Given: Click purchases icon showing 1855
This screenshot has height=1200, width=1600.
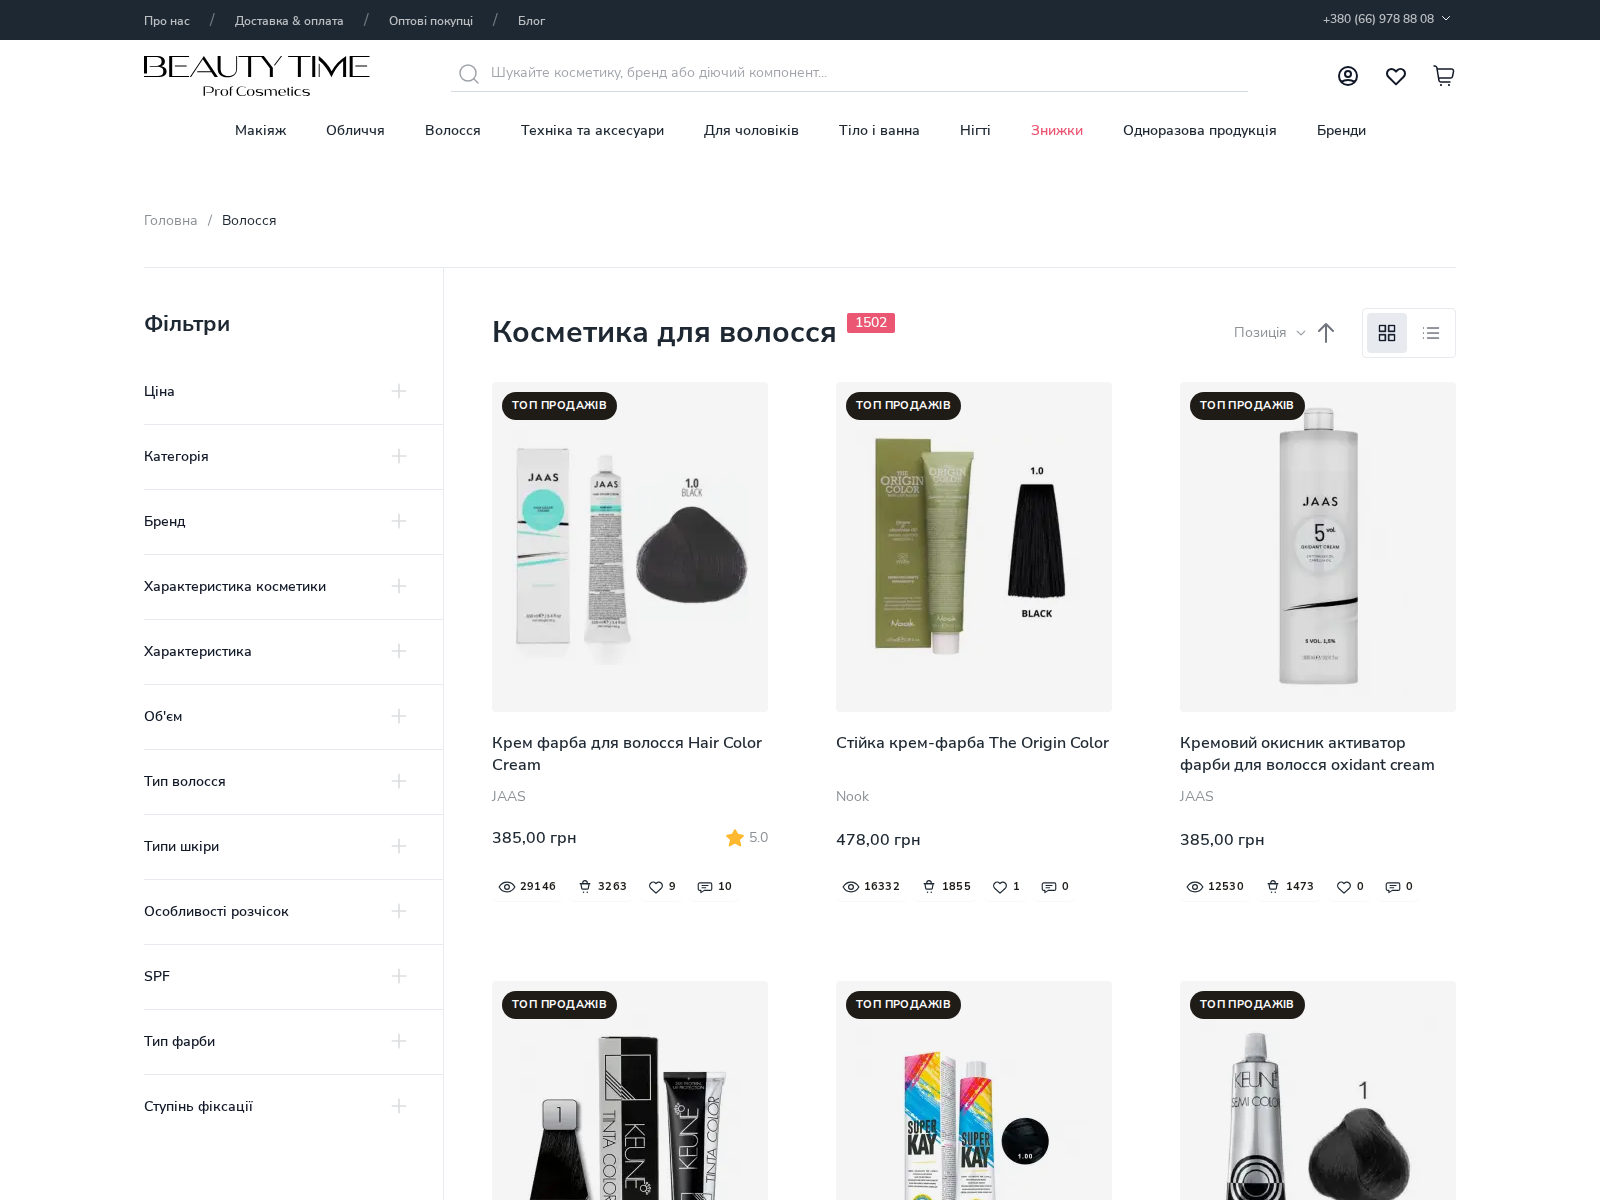Looking at the screenshot, I should tap(929, 887).
